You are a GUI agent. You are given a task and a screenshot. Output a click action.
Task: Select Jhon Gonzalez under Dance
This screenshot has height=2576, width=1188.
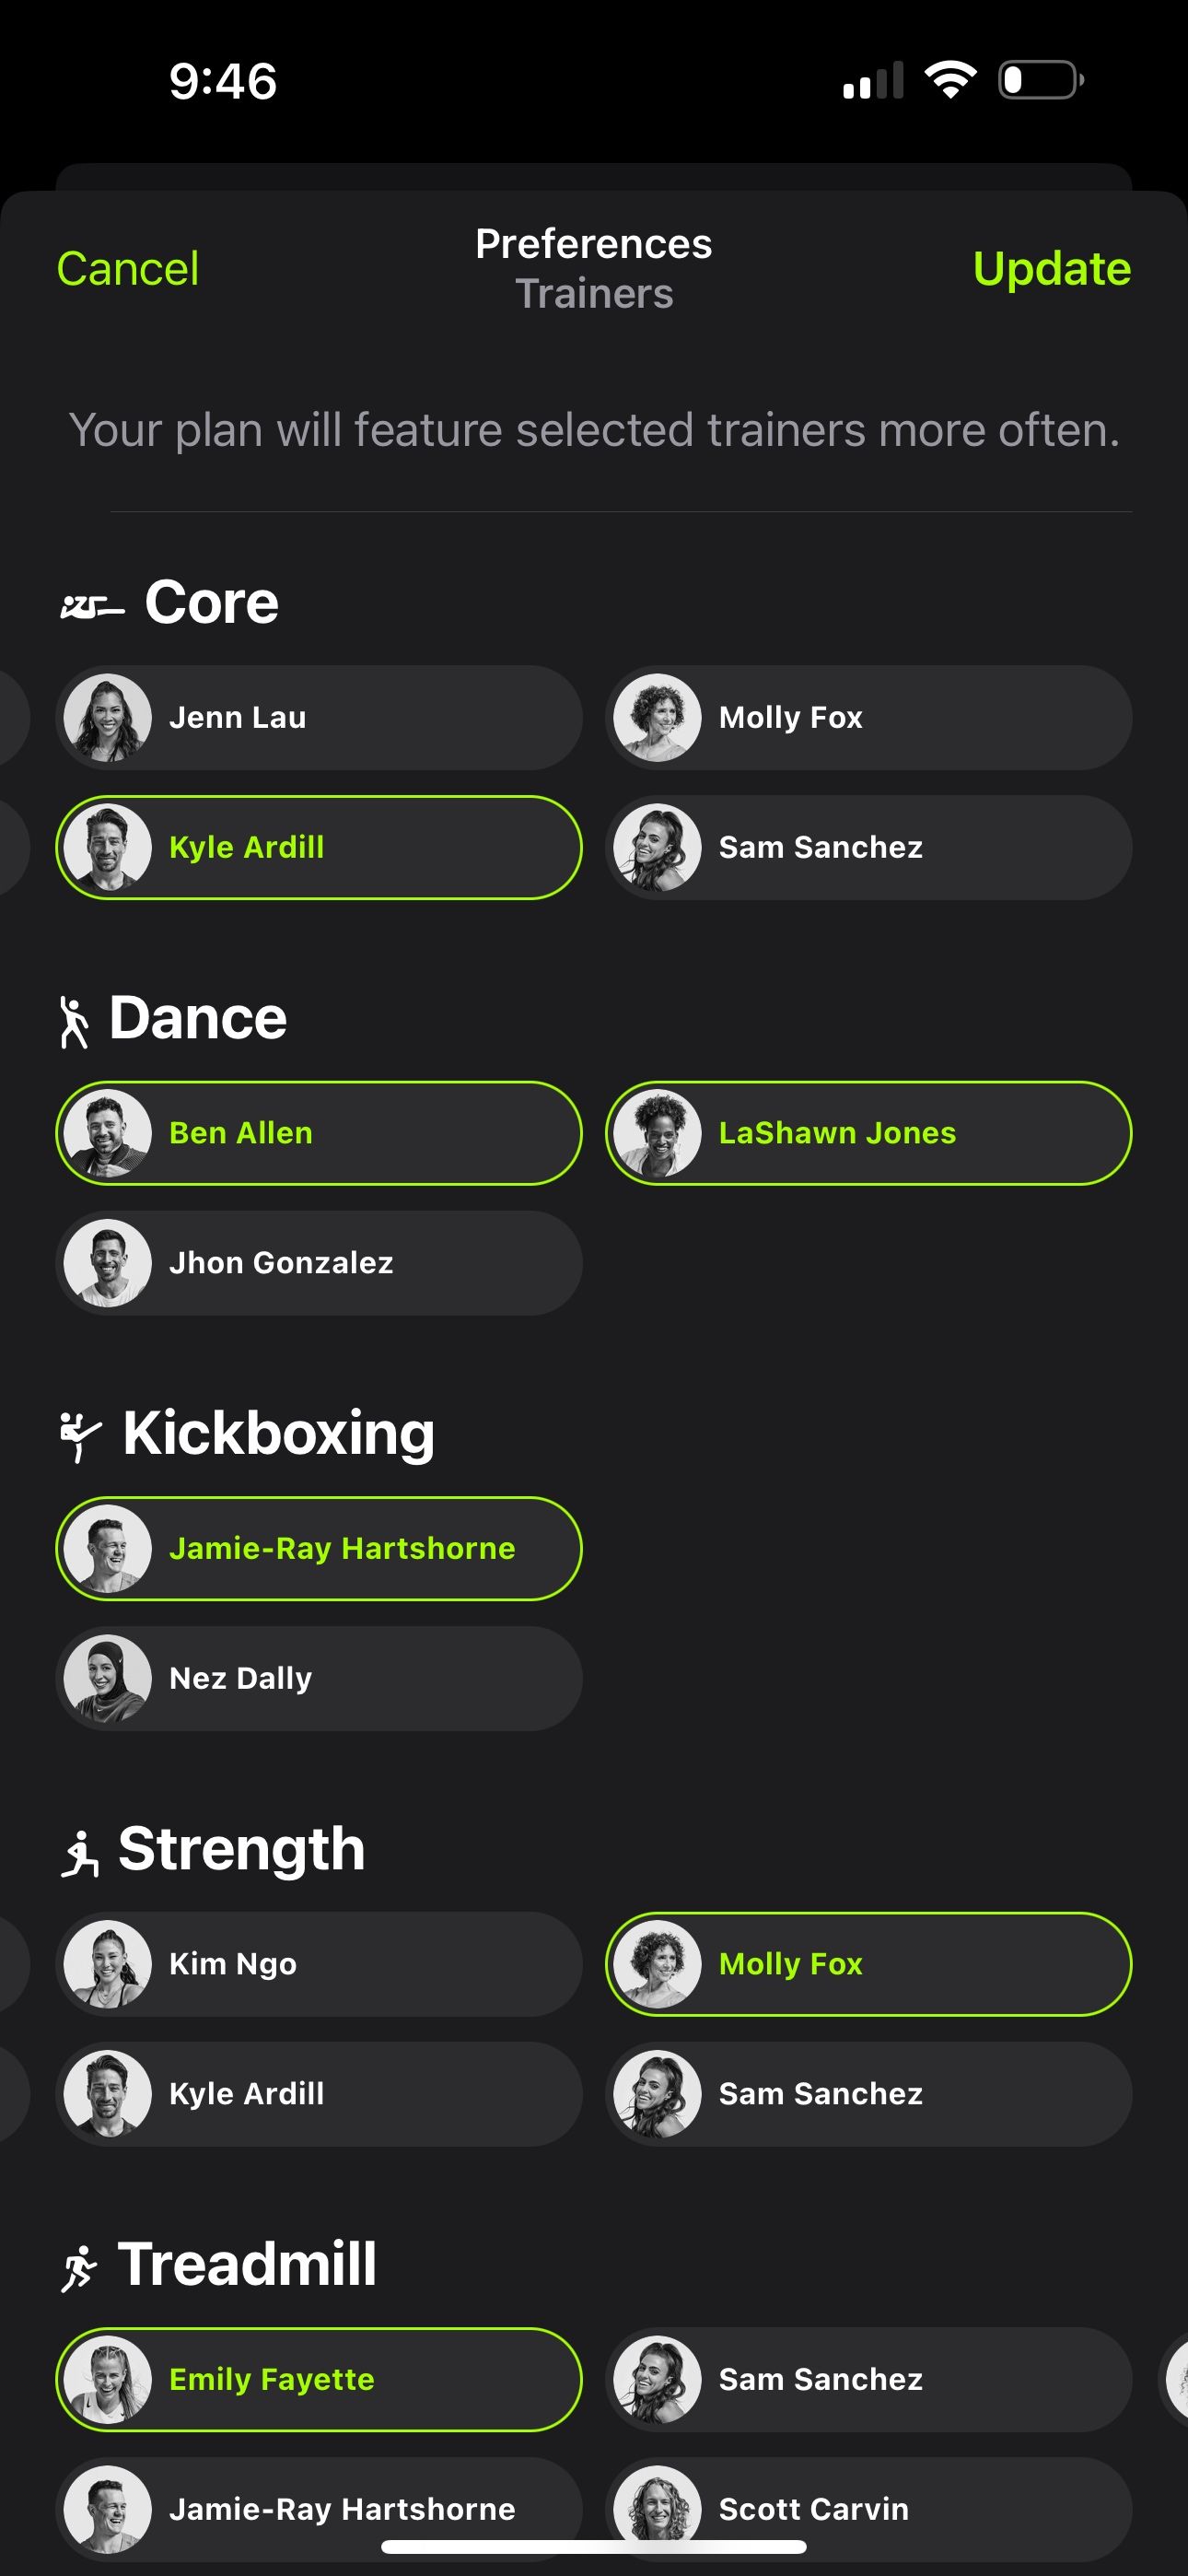point(320,1263)
